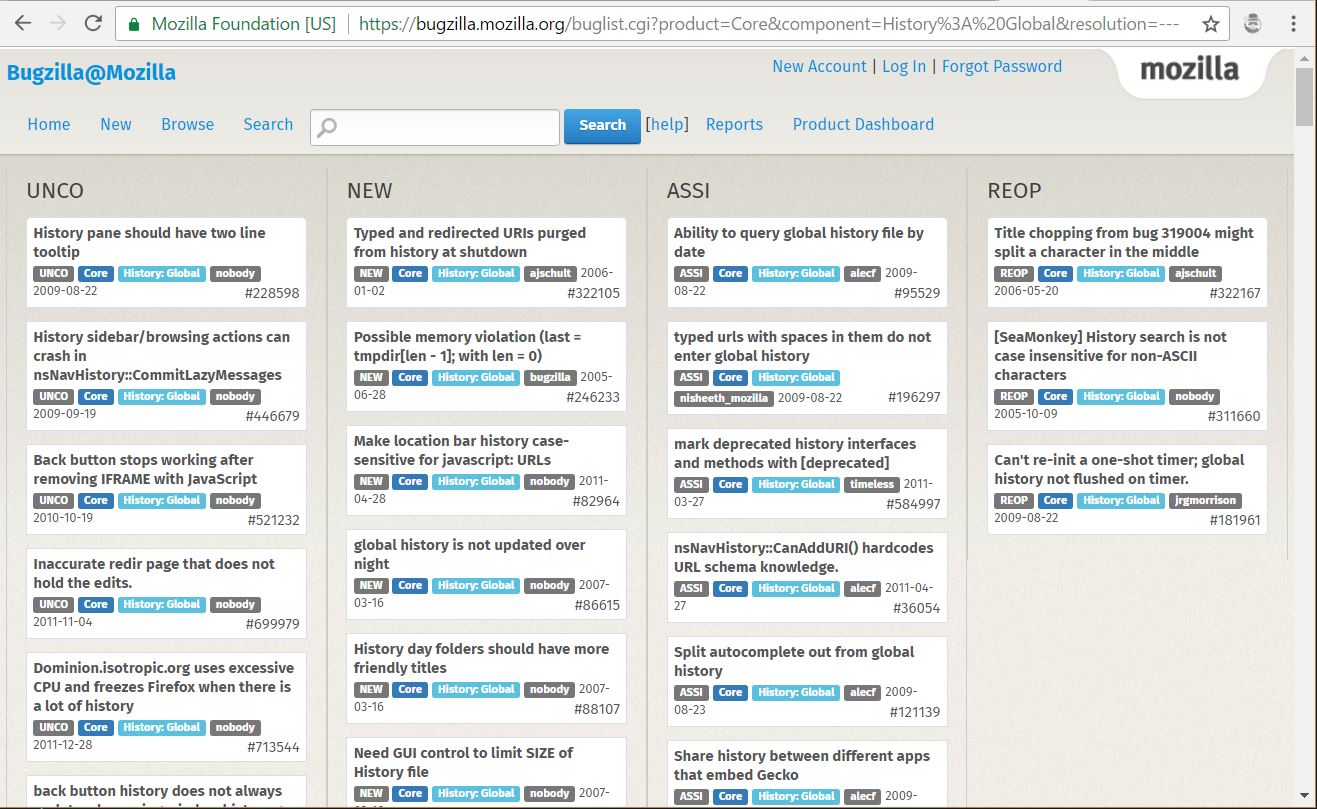This screenshot has height=809, width=1317.
Task: Open bug about Dominion.isotropic.org excessive CPU
Action: 163,687
